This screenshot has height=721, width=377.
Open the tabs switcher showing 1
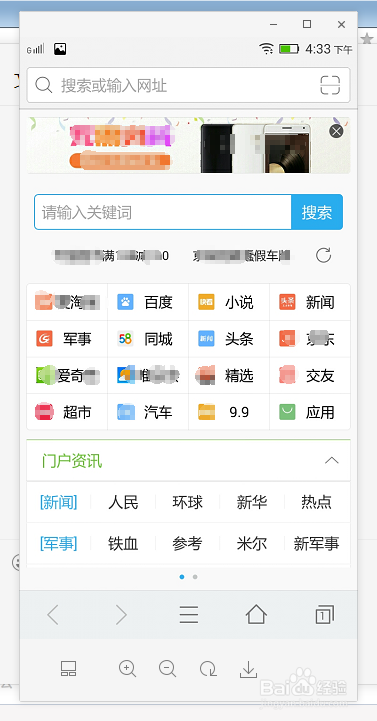[x=325, y=615]
